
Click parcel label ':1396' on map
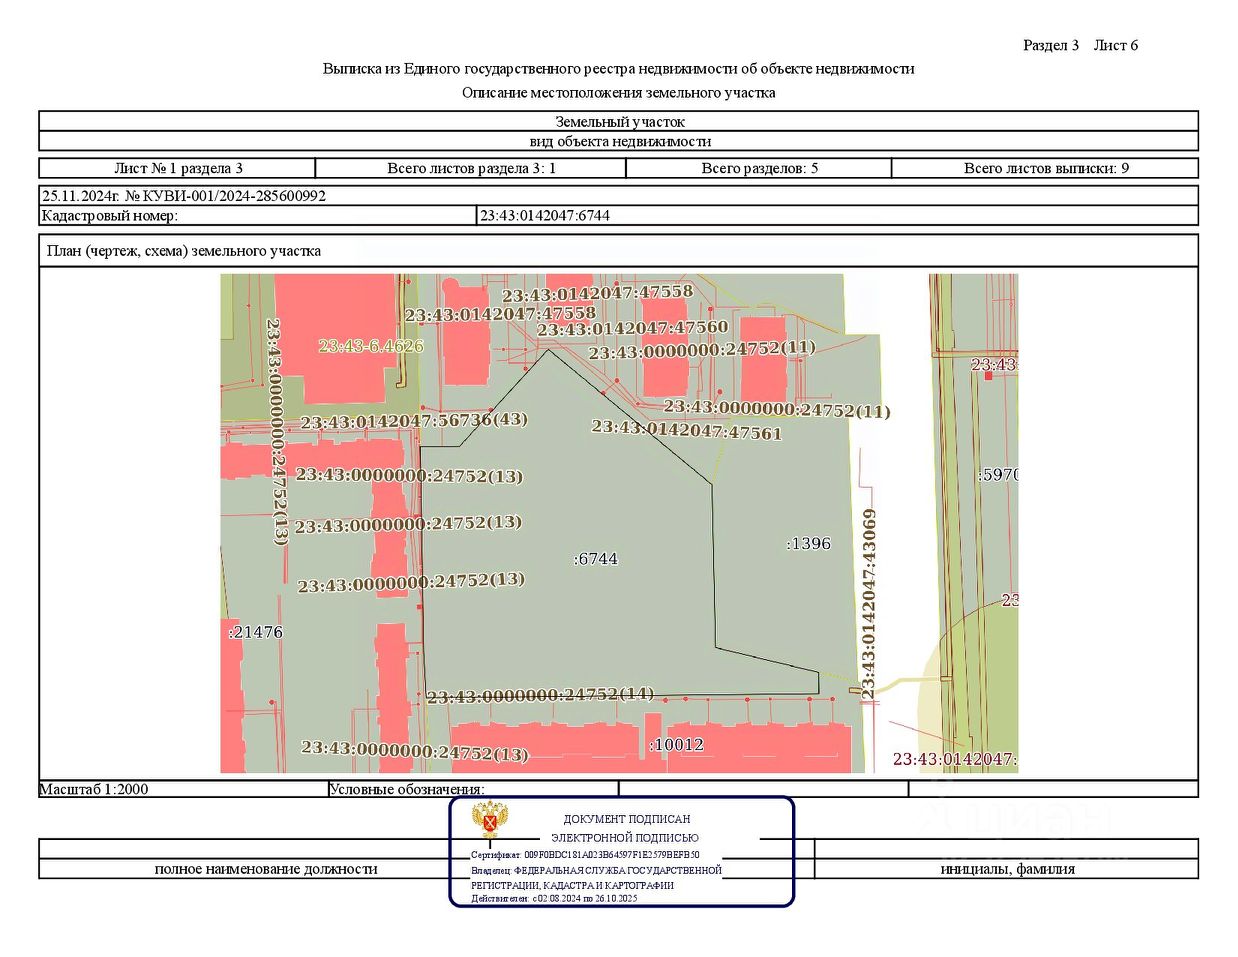click(809, 543)
